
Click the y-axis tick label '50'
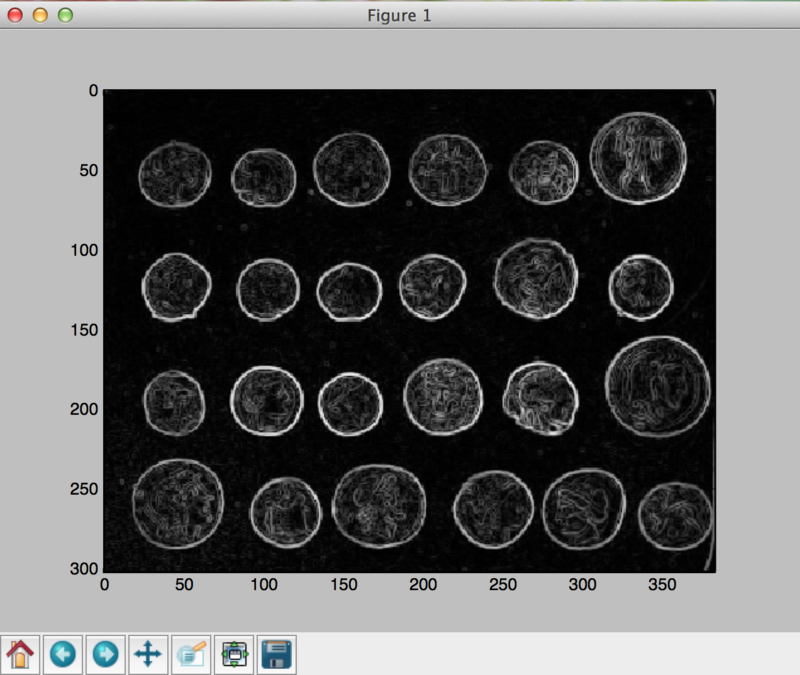point(89,170)
